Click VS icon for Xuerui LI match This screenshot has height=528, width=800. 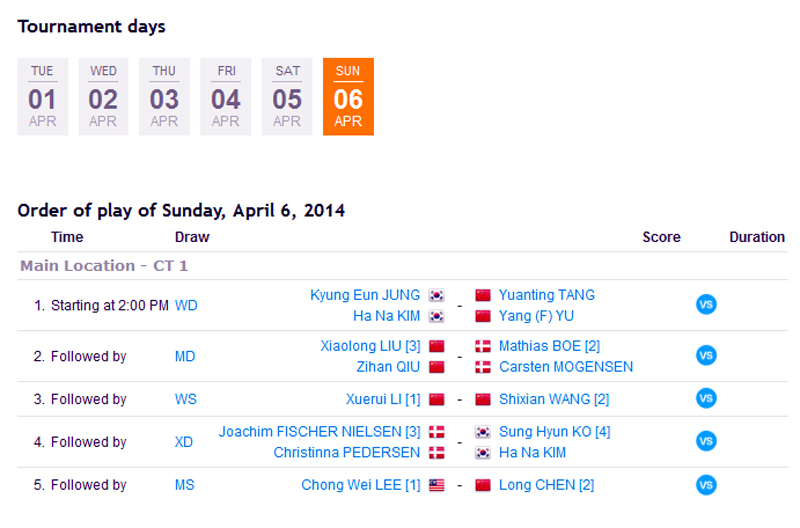click(706, 398)
